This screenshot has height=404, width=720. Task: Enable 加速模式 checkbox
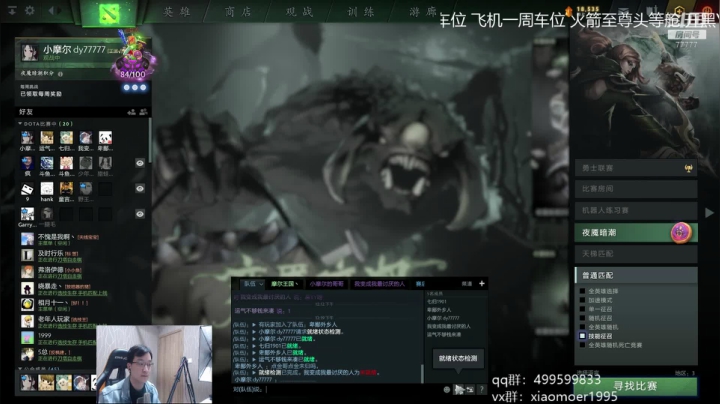[582, 300]
